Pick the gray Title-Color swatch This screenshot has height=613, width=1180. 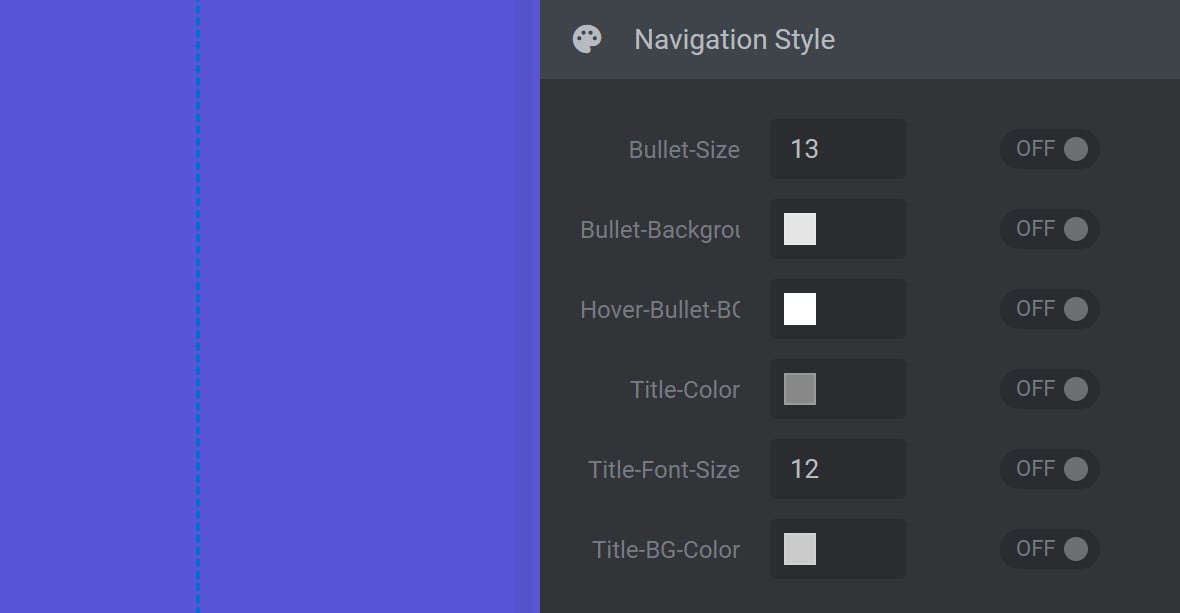tap(800, 389)
